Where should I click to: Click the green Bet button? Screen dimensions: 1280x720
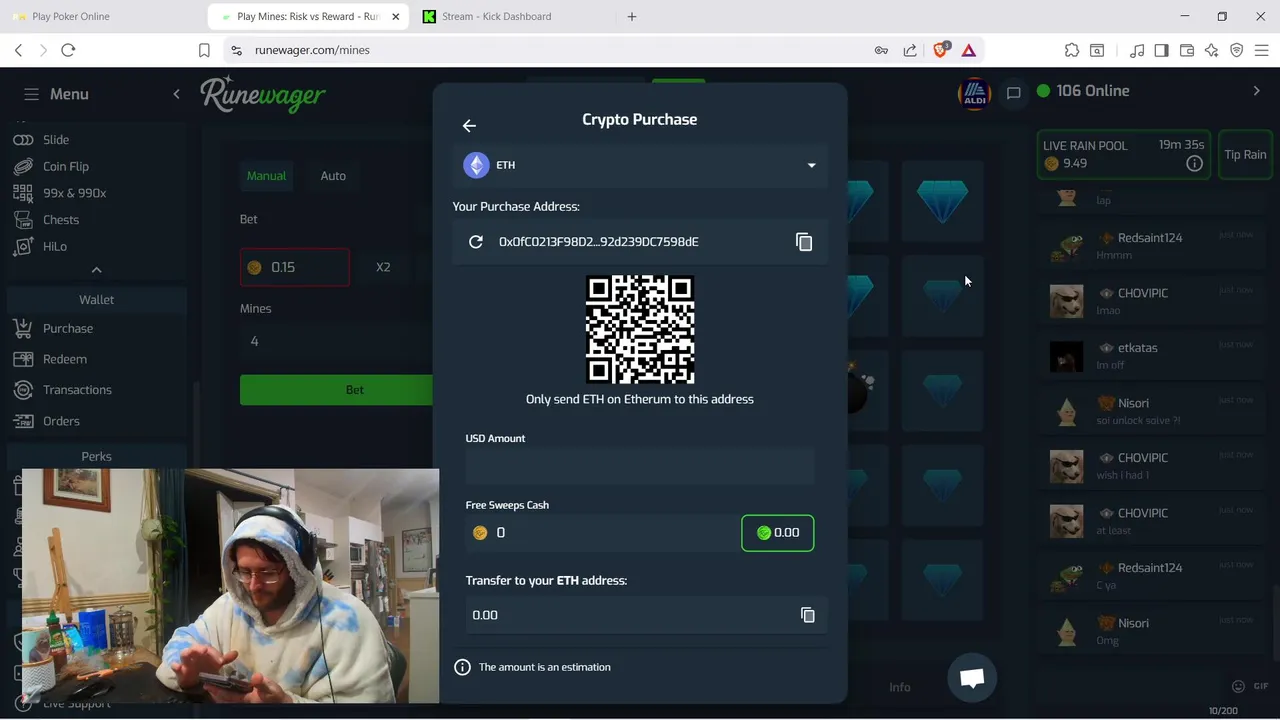pos(337,390)
